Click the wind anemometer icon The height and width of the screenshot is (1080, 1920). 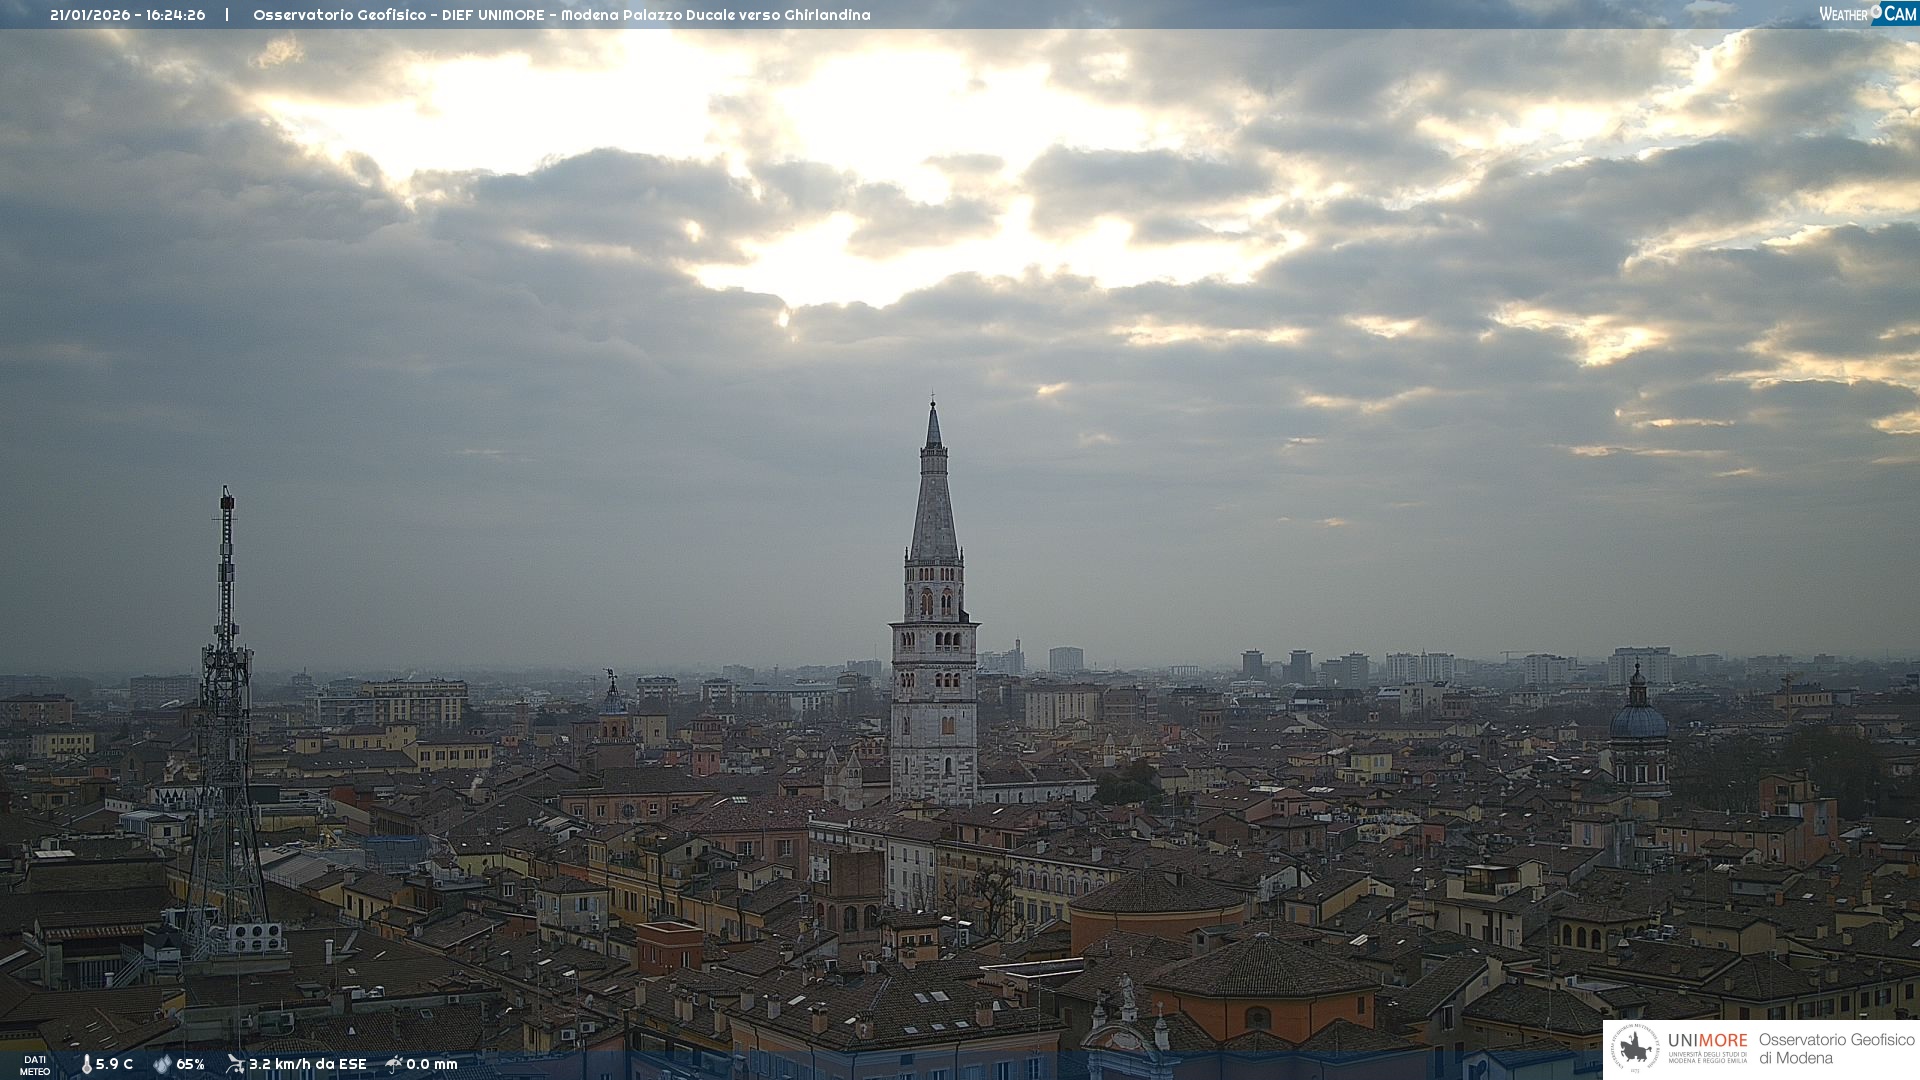pyautogui.click(x=235, y=1064)
